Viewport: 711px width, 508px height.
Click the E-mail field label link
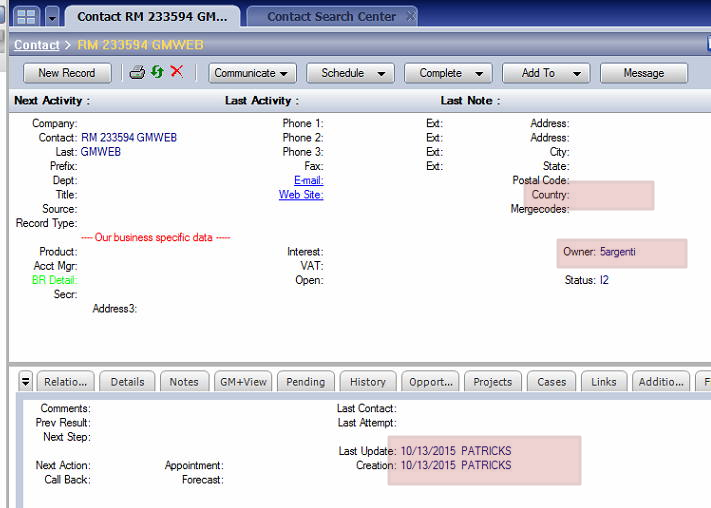click(x=308, y=180)
